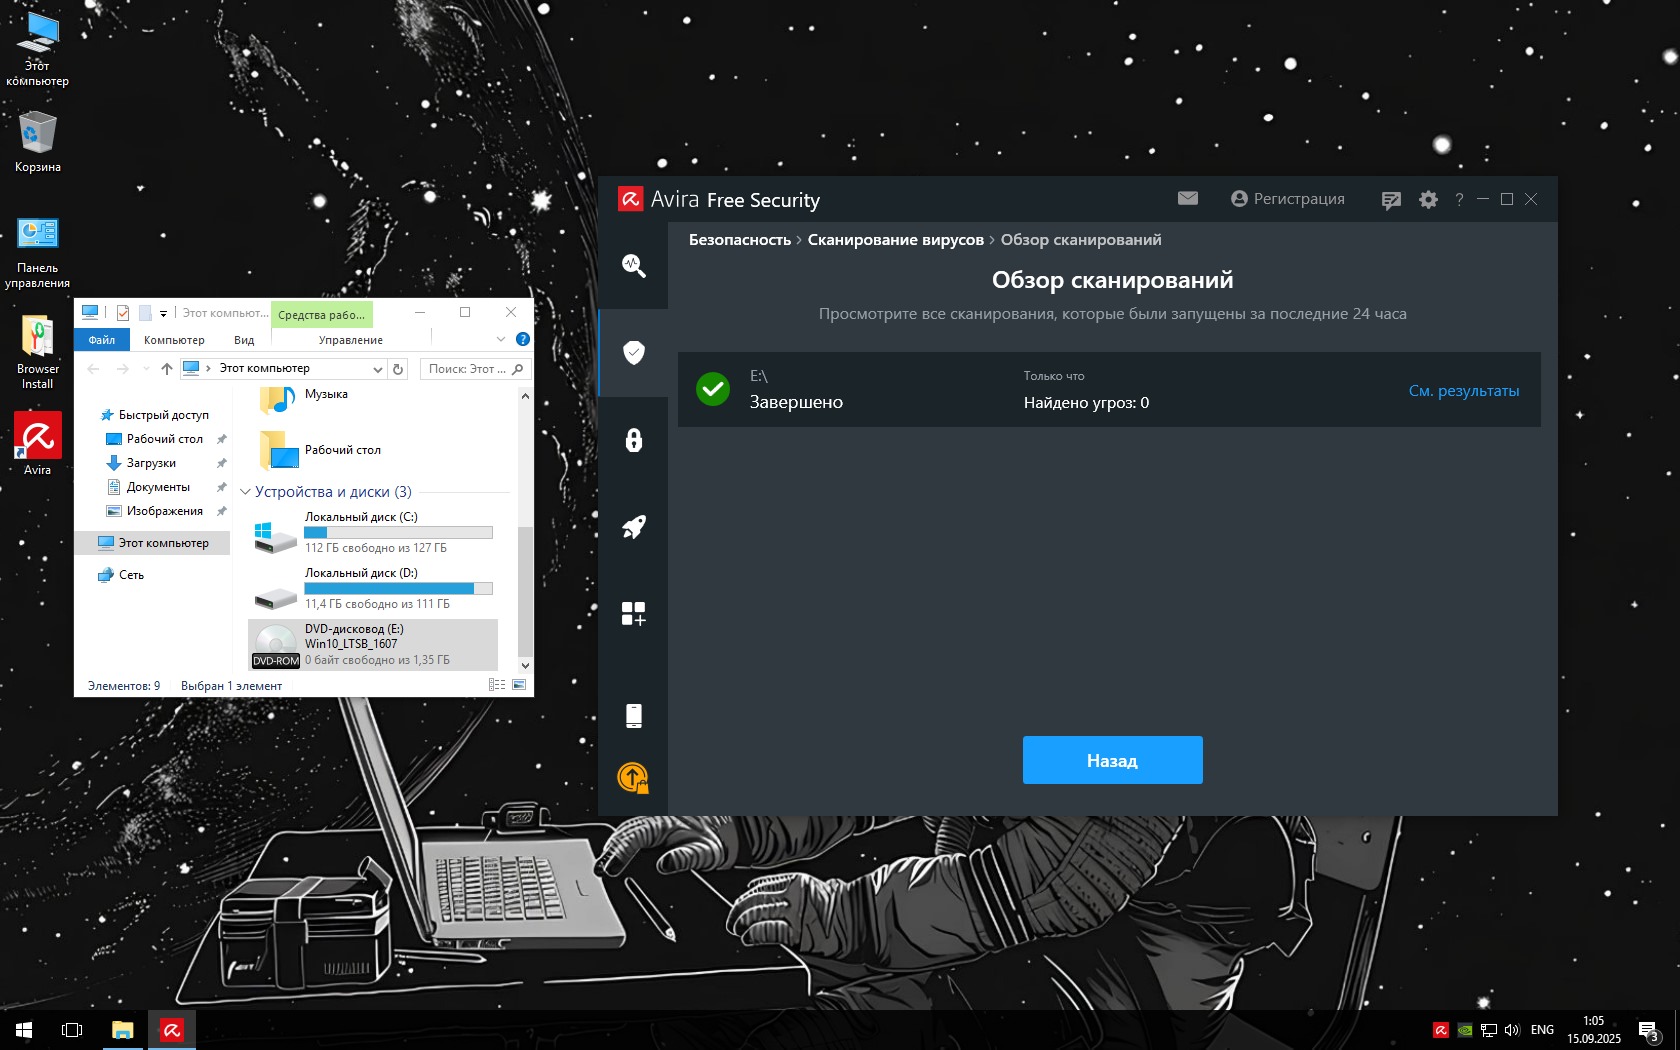Screen dimensions: 1680x1050
Task: Select Этот компьютер in the navigation pane
Action: click(153, 543)
